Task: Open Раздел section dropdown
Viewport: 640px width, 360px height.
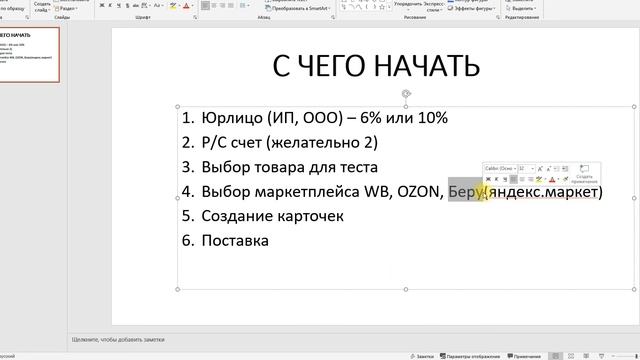Action: click(65, 9)
